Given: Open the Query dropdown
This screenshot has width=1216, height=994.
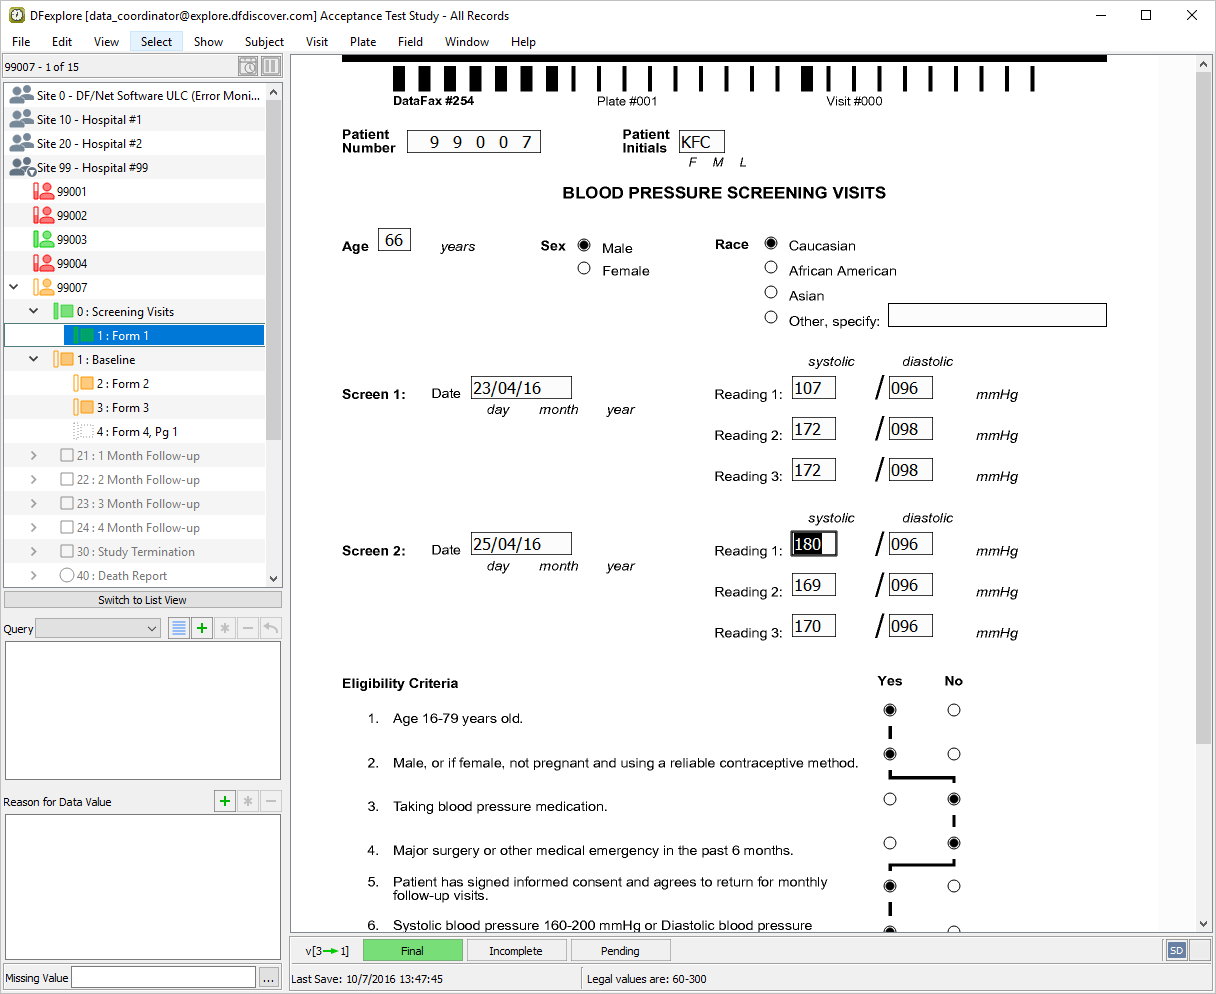Looking at the screenshot, I should pos(98,628).
